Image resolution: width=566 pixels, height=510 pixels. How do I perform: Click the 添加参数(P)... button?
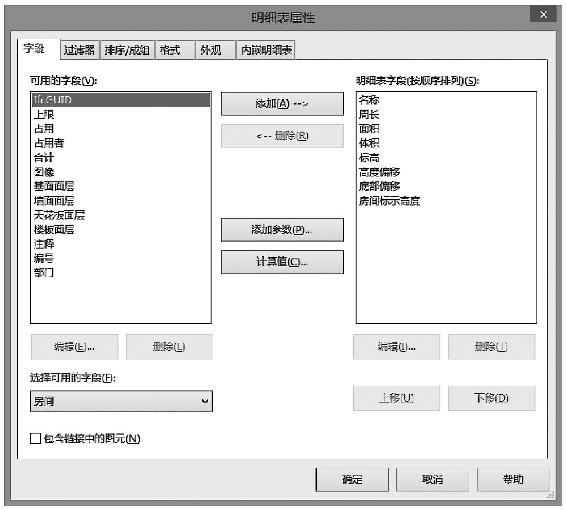(x=282, y=230)
